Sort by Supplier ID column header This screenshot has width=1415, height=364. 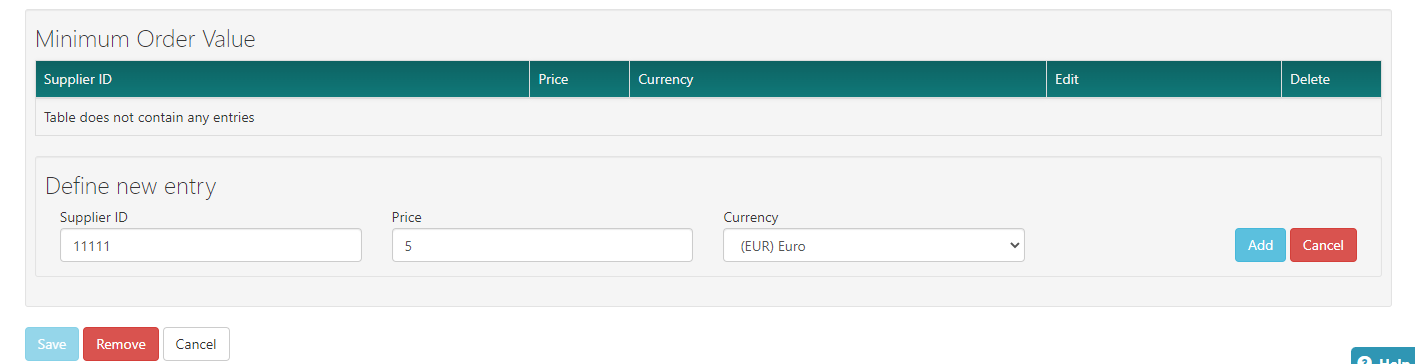(282, 79)
